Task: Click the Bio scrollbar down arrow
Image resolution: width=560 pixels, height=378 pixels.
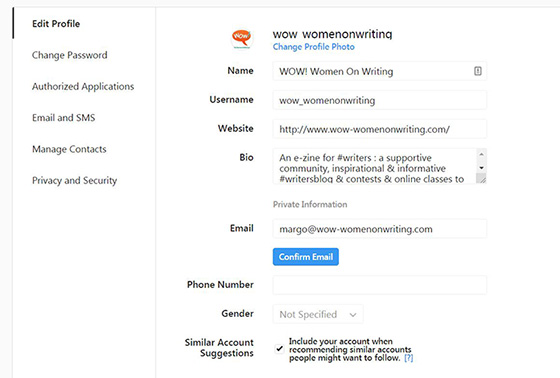Action: point(481,168)
